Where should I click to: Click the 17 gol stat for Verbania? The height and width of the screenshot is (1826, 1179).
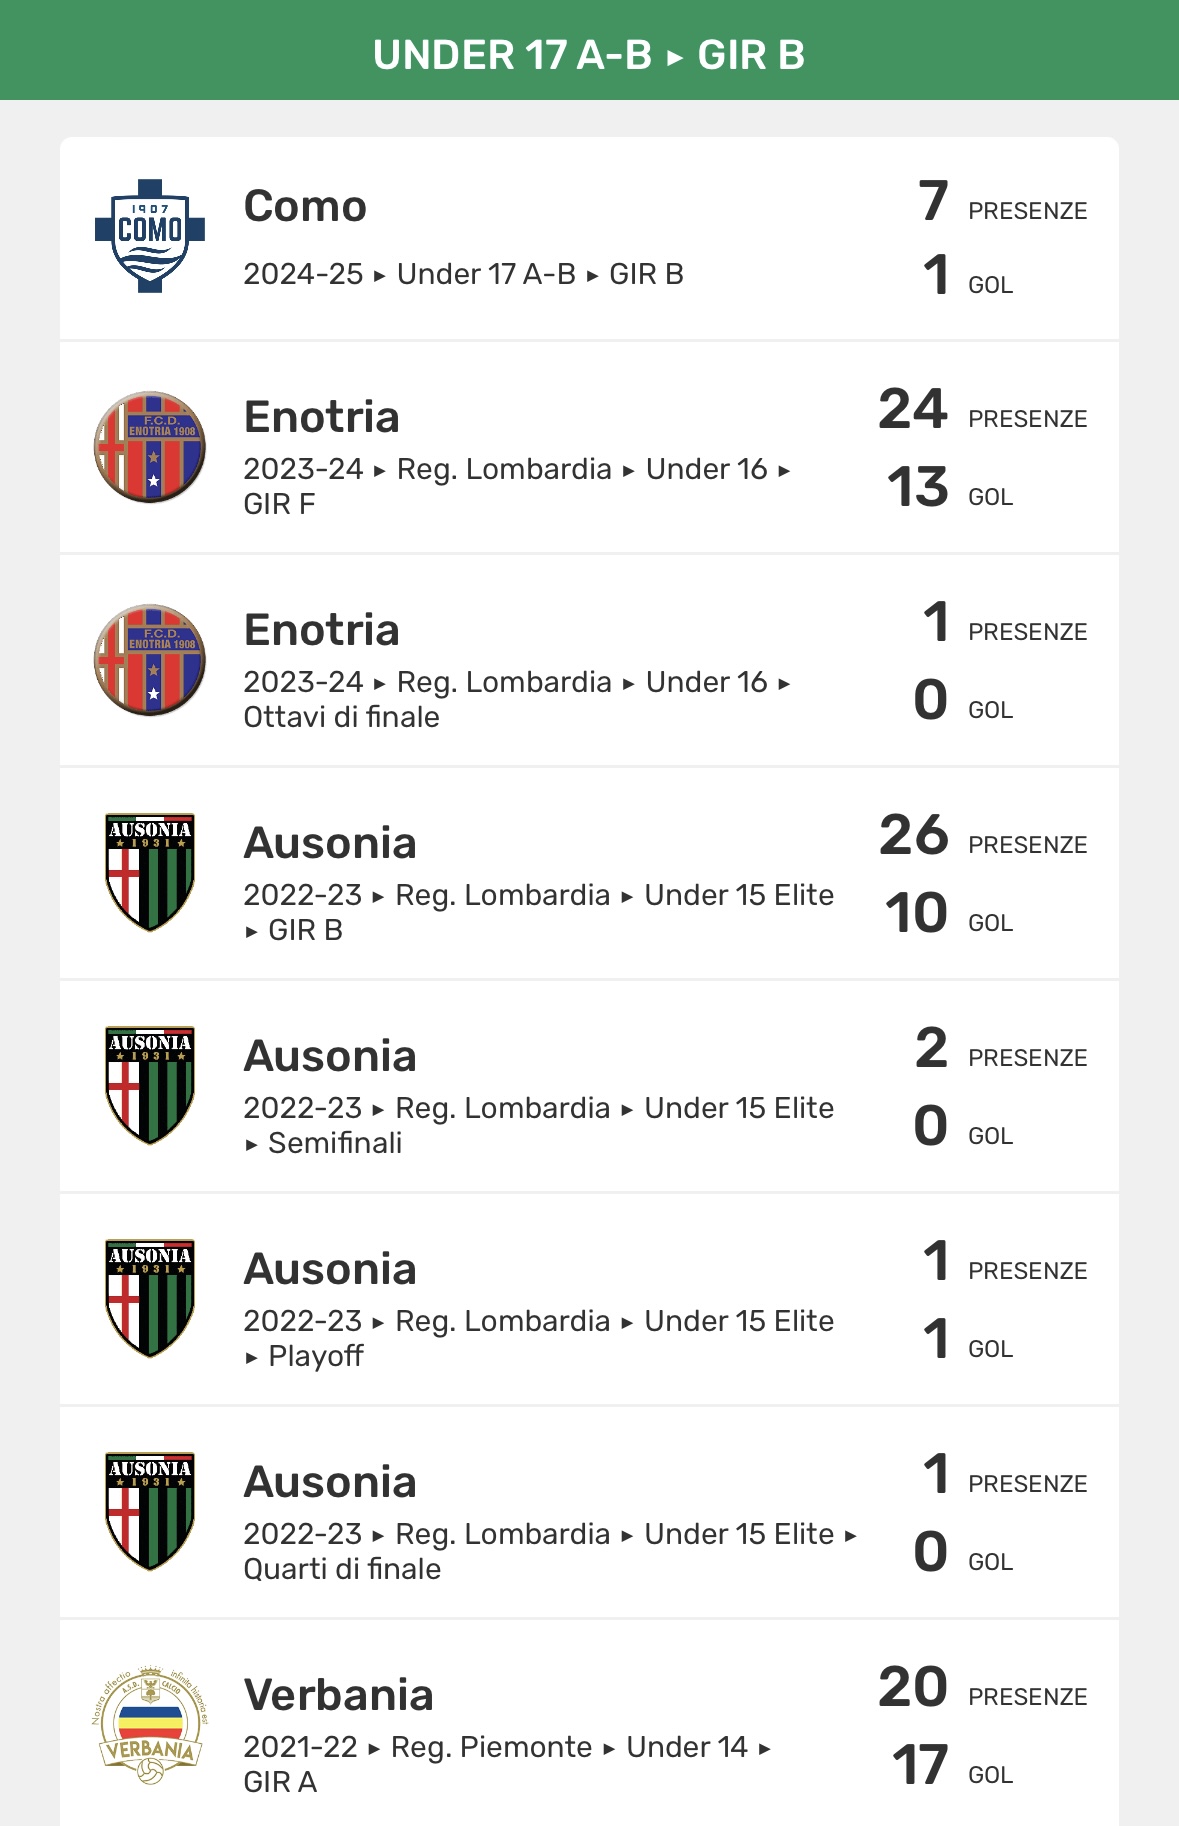click(x=920, y=1766)
